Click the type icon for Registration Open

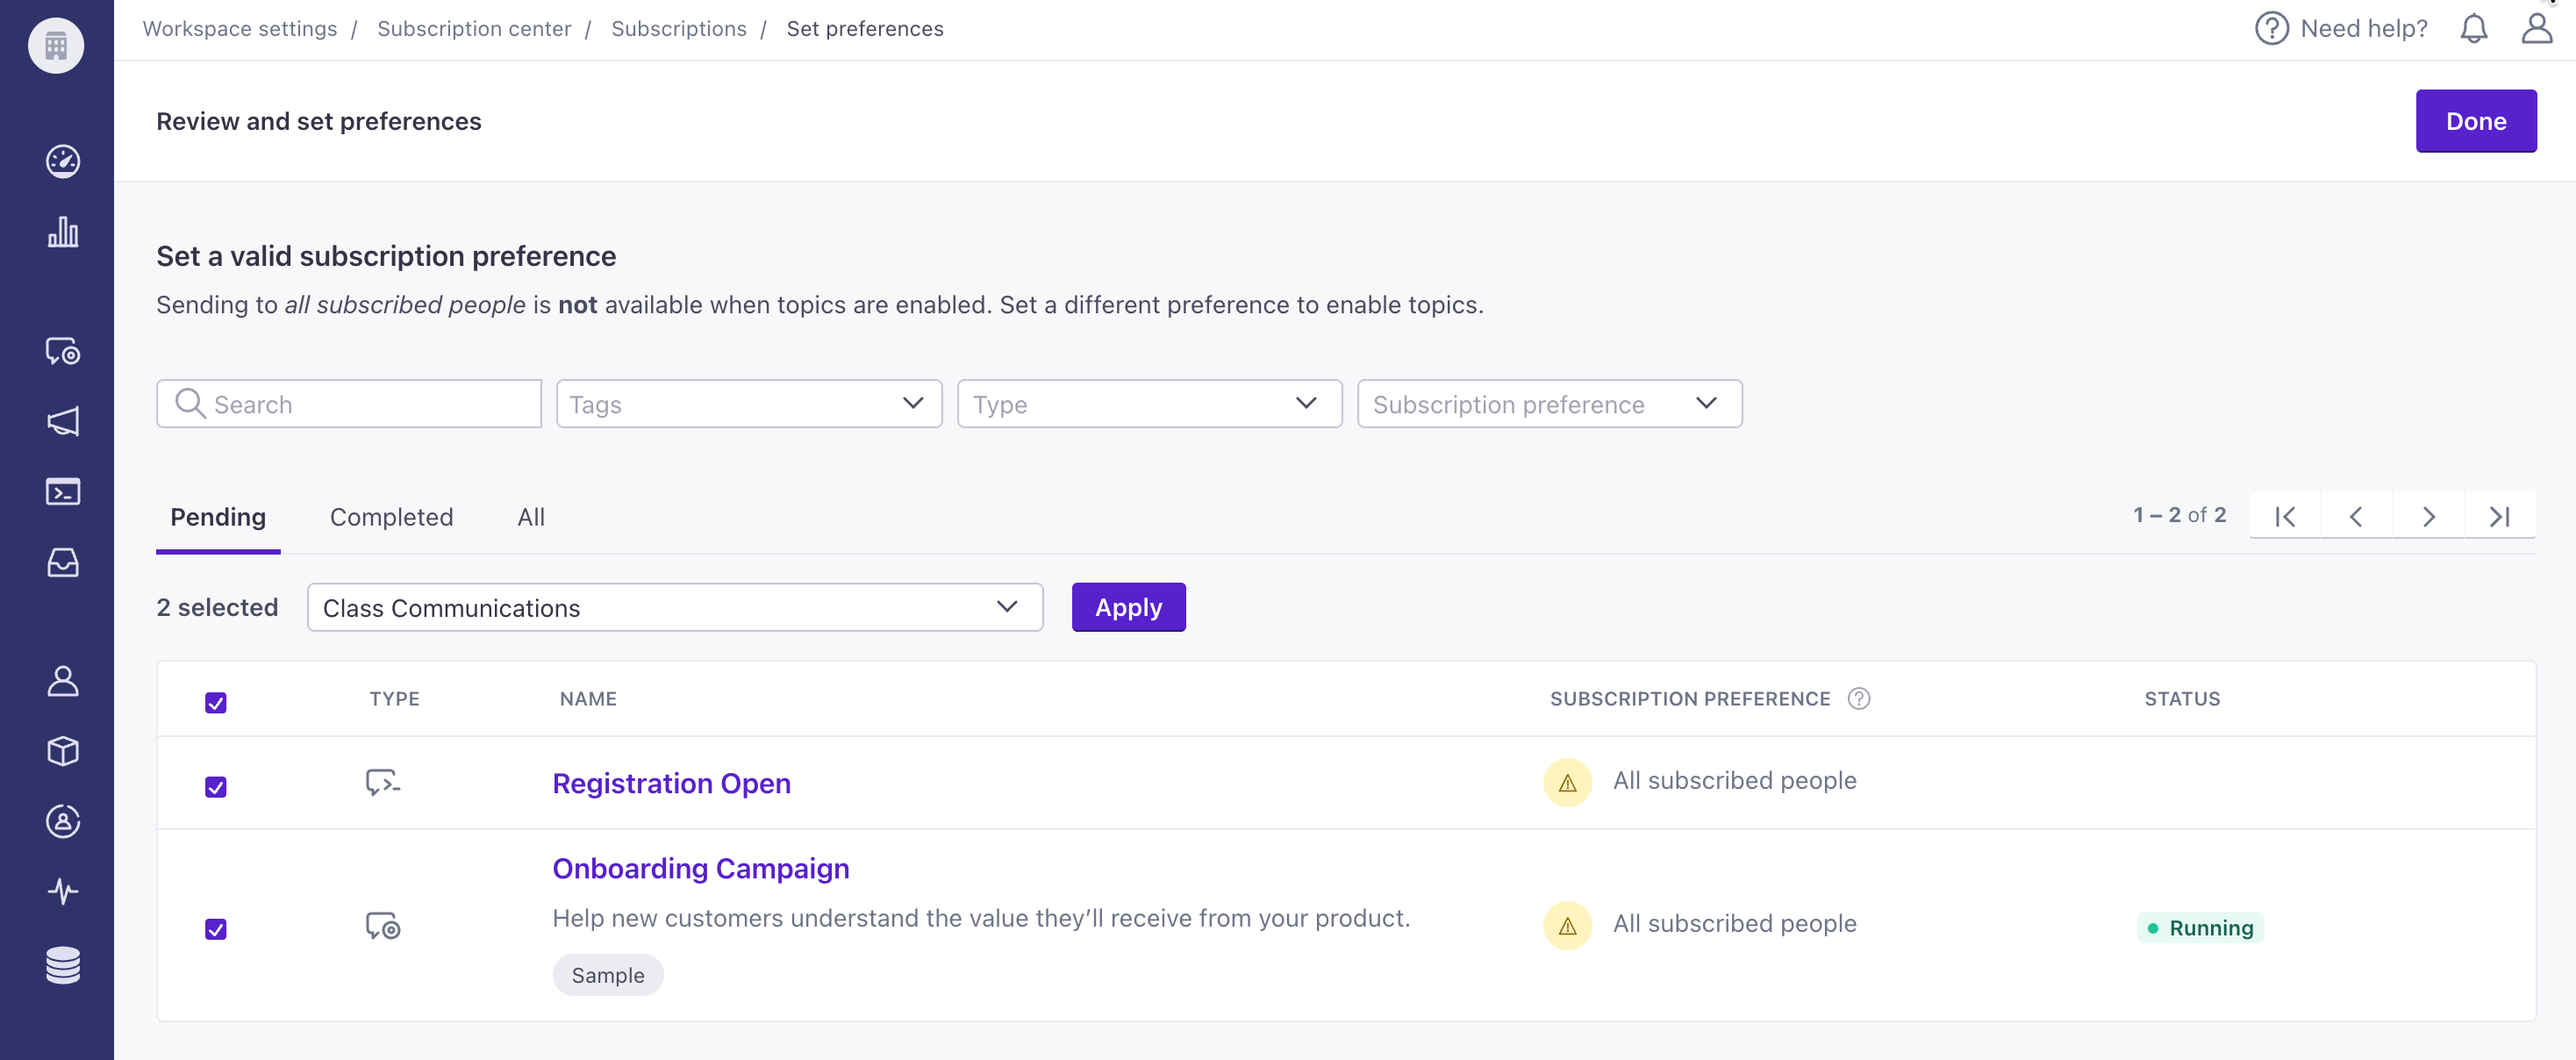pos(382,782)
